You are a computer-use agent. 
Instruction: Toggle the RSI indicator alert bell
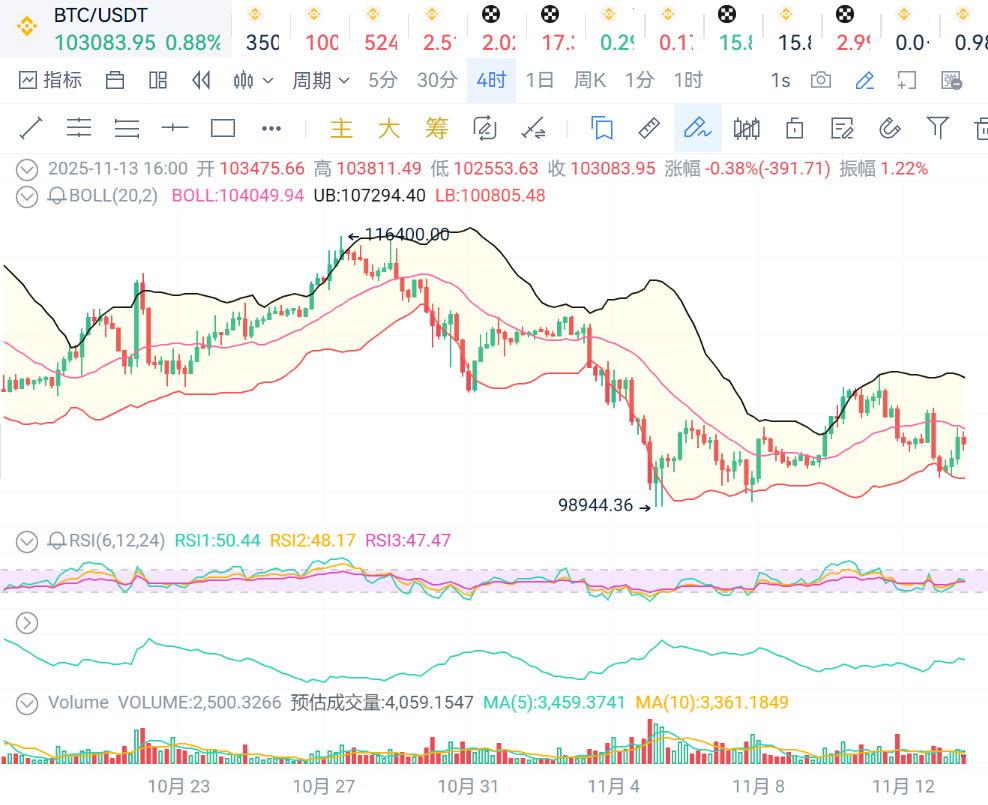coord(58,541)
